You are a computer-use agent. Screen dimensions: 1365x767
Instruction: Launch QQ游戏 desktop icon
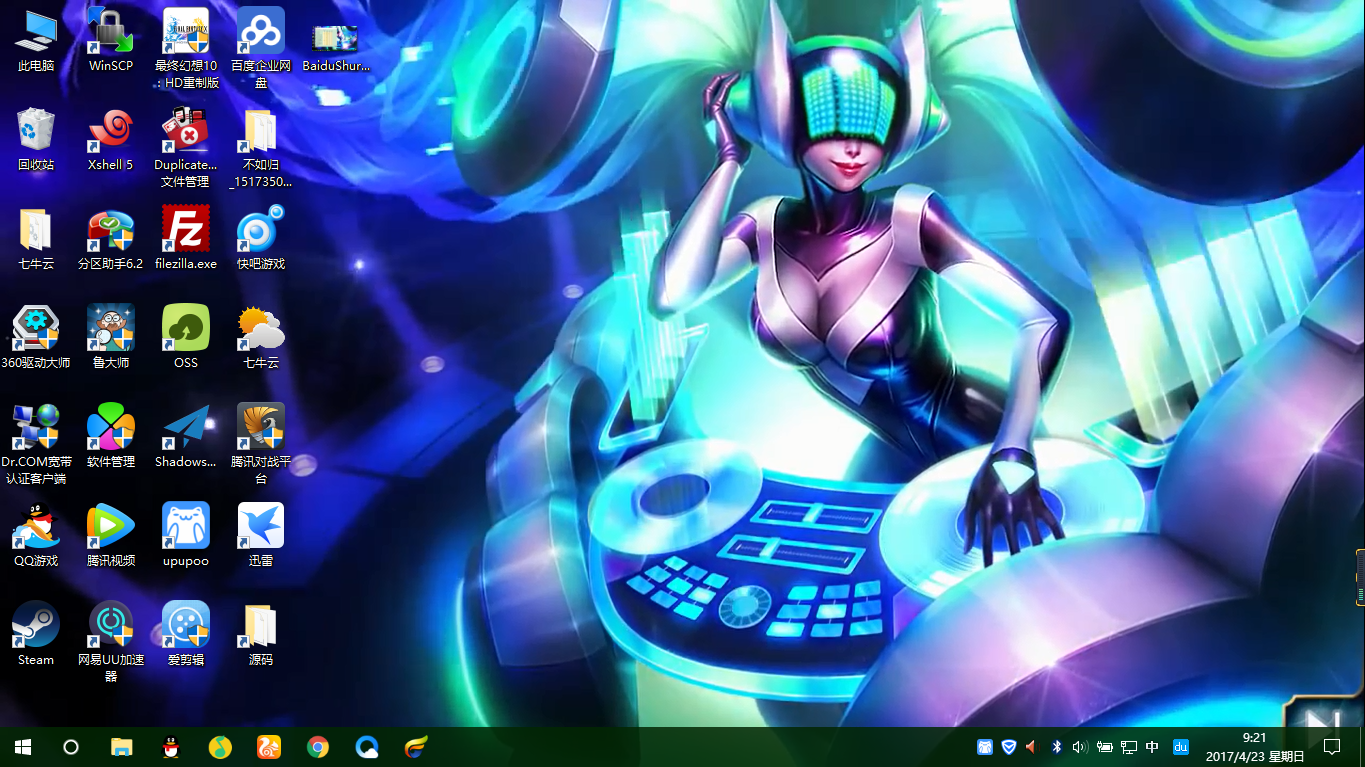36,536
